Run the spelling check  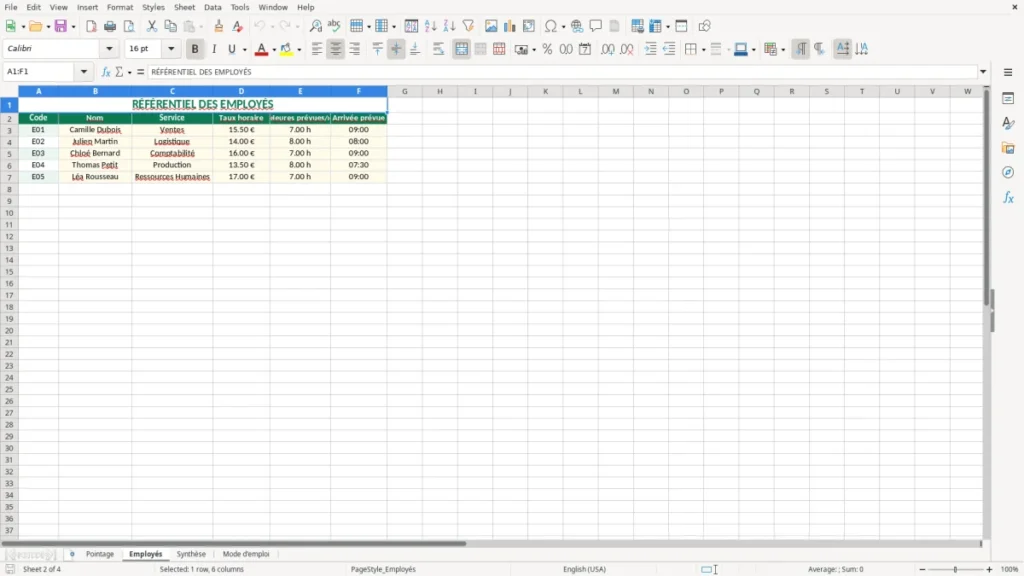click(x=334, y=26)
